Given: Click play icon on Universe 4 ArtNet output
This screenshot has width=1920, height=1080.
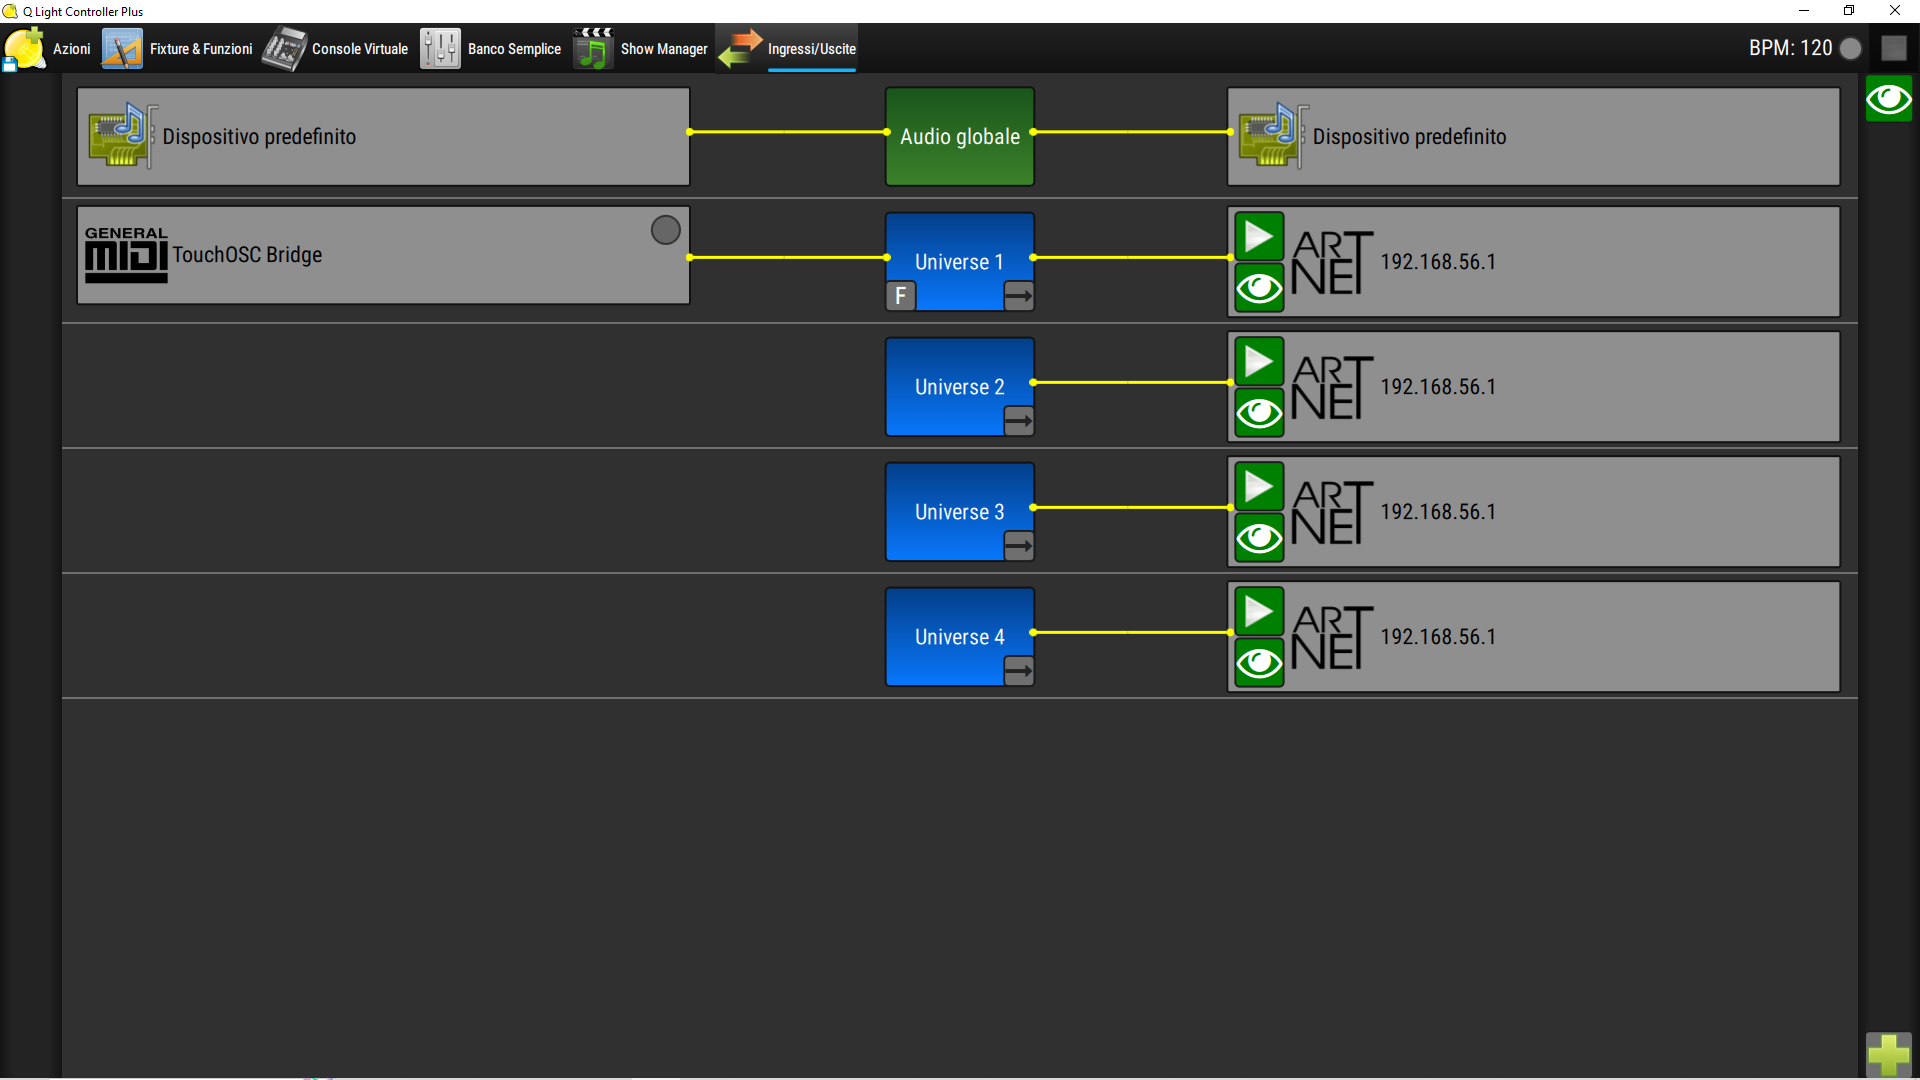Looking at the screenshot, I should pyautogui.click(x=1259, y=612).
